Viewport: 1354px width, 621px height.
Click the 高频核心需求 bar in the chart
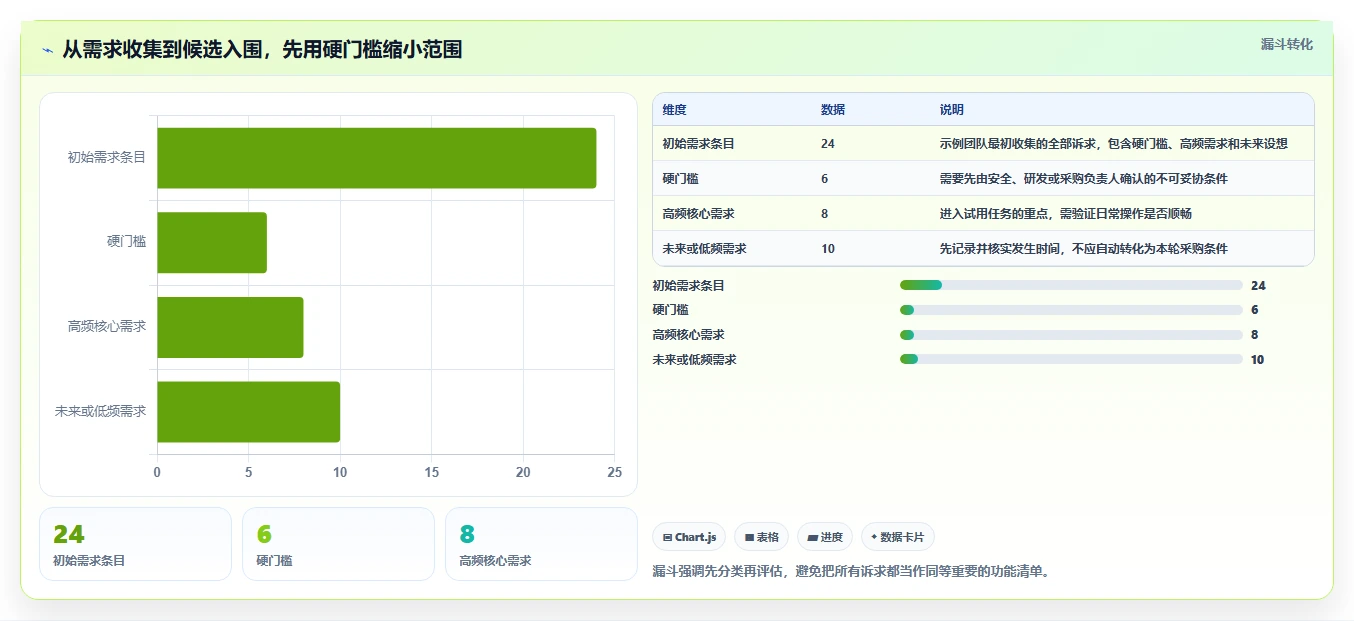tap(230, 327)
